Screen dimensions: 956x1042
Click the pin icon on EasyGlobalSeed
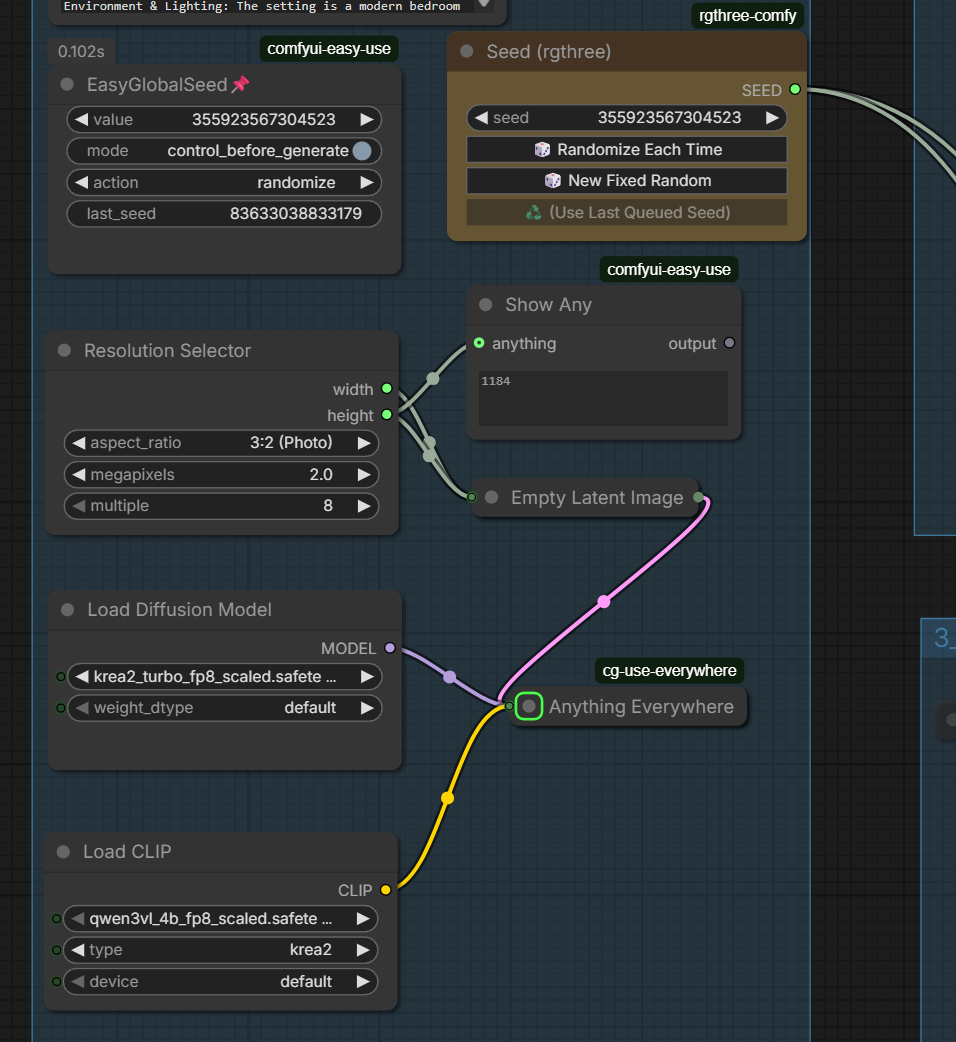tap(240, 84)
